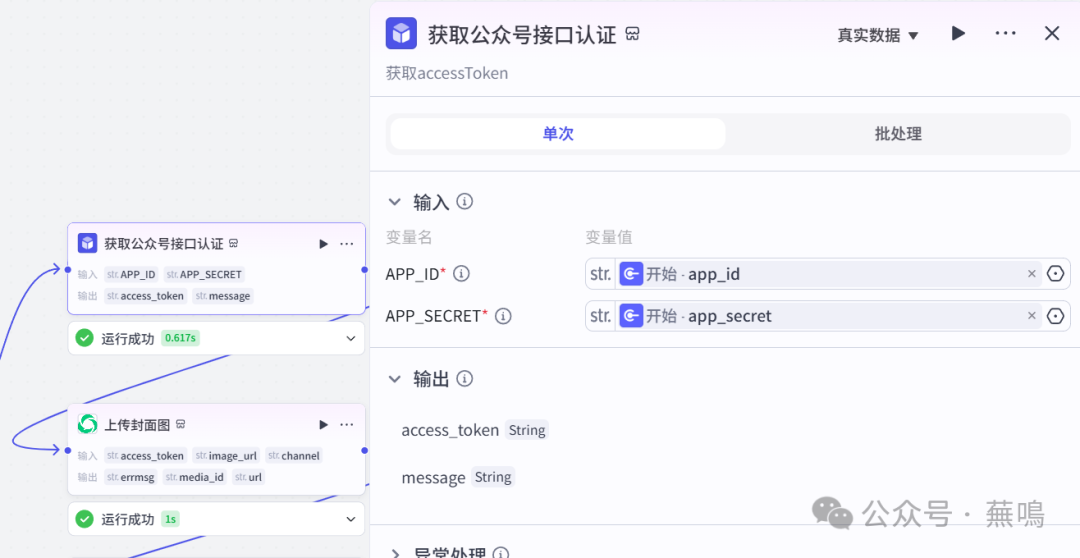The image size is (1080, 558).
Task: Expand the 运行成功 0.617s result
Action: [351, 339]
